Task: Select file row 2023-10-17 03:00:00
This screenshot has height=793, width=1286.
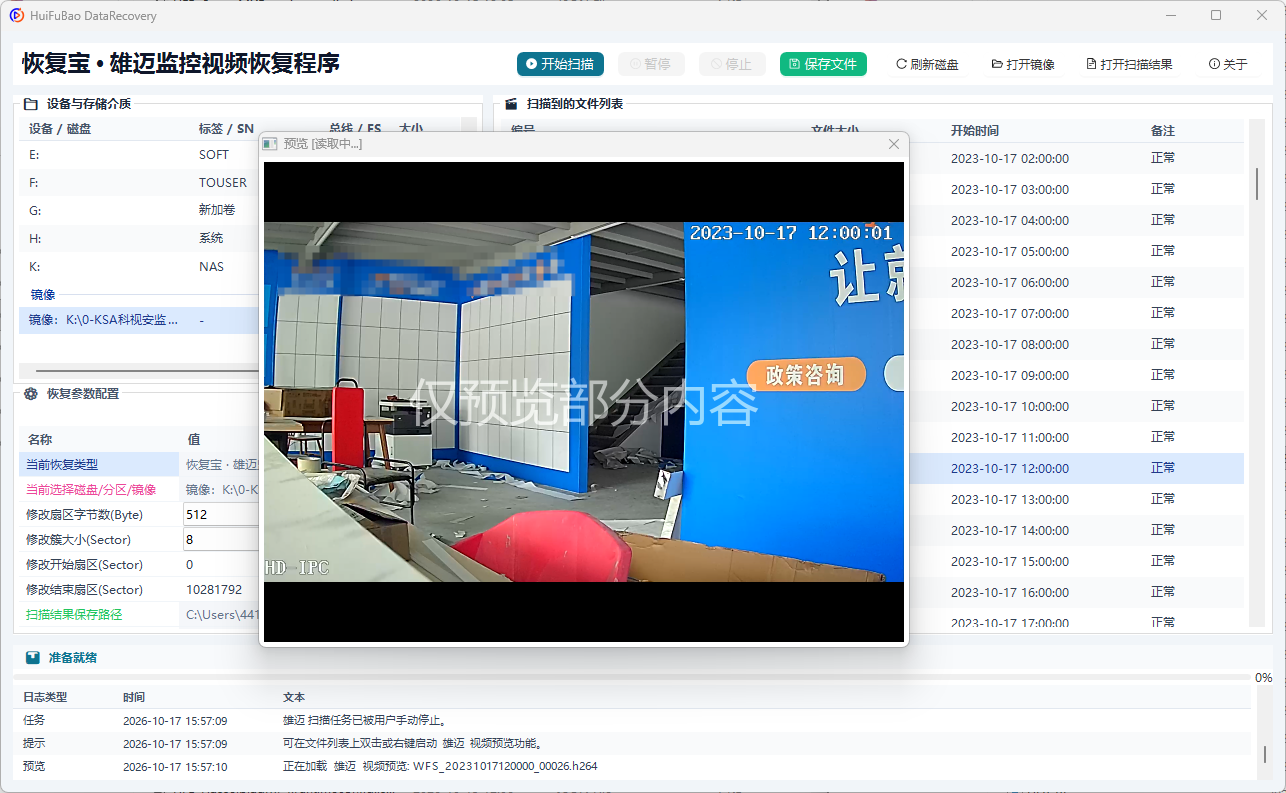Action: (1077, 189)
